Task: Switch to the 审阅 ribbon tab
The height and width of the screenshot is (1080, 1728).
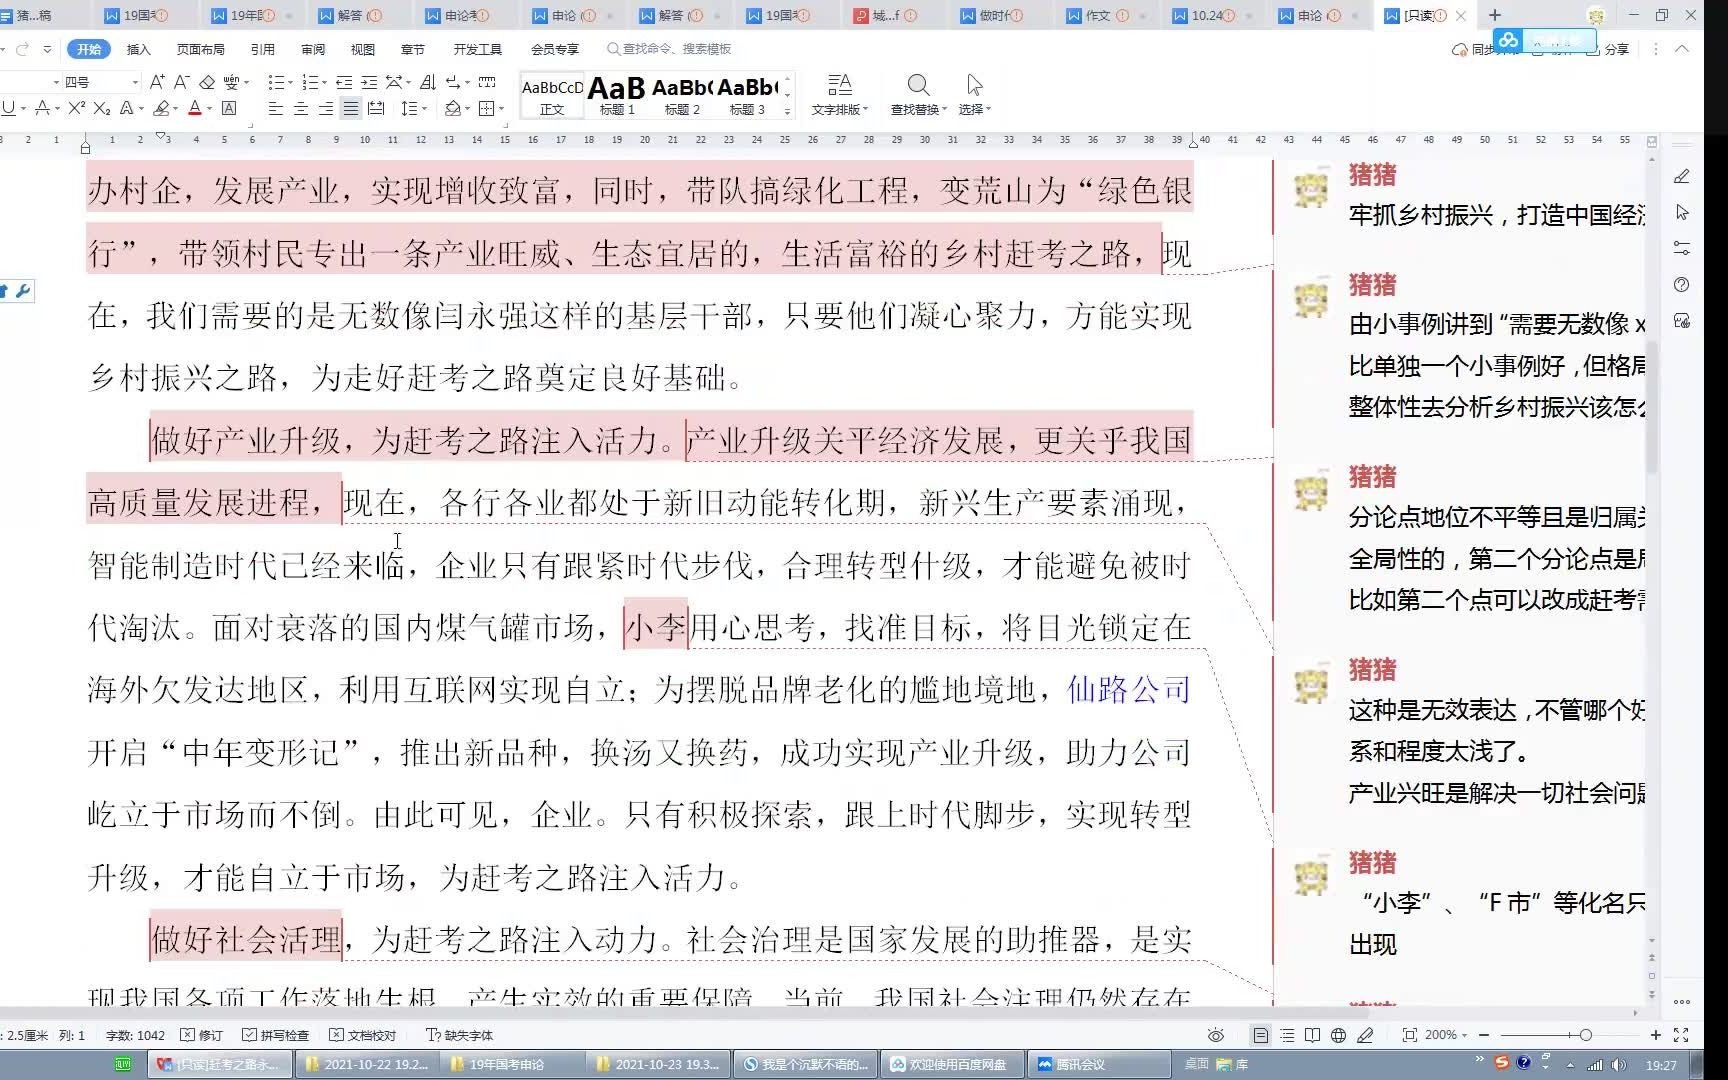Action: (312, 49)
